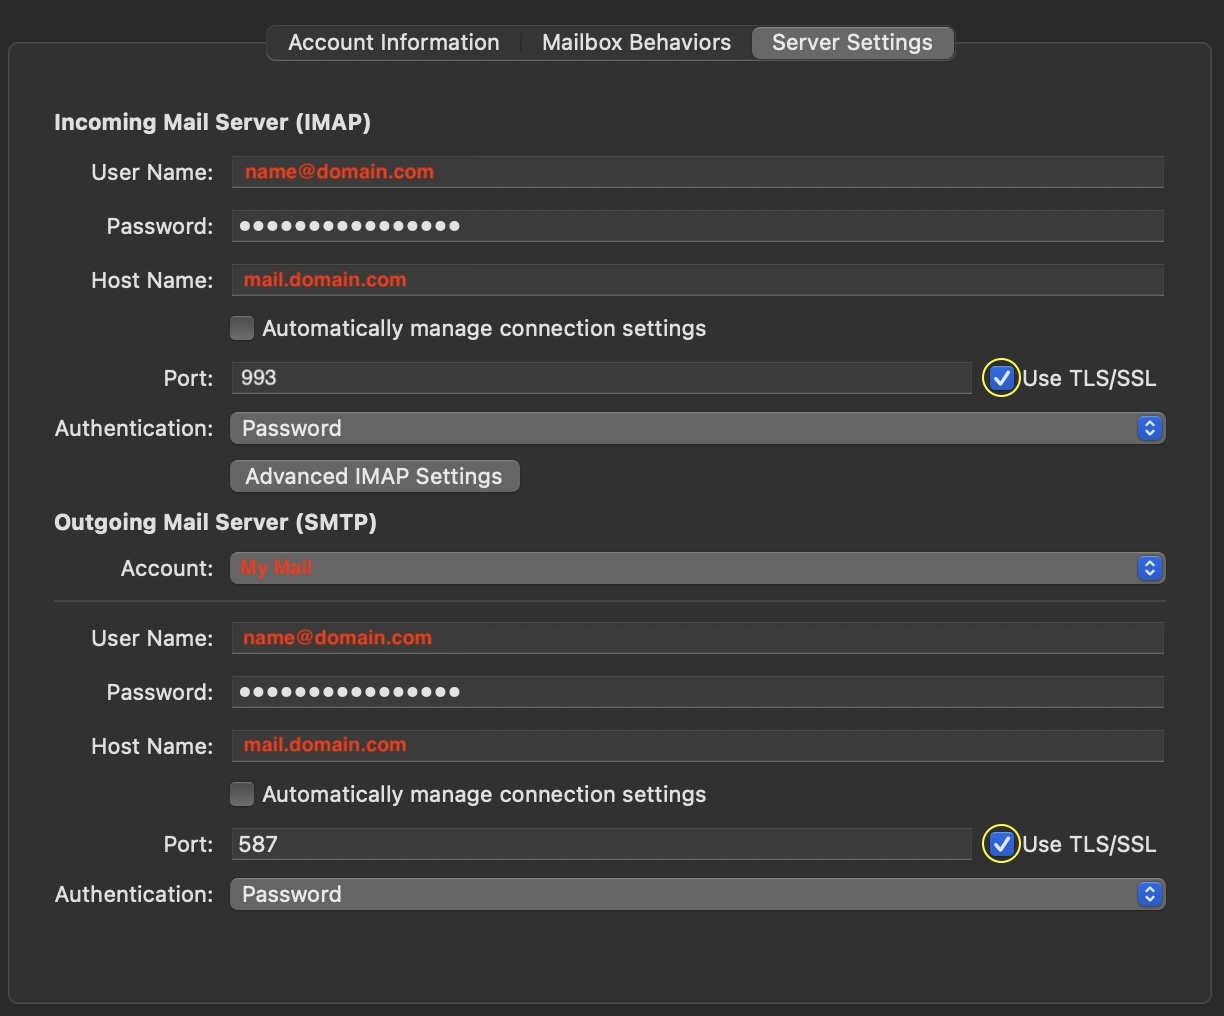Enable automatic connection settings for SMTP
This screenshot has height=1016, width=1224.
[x=242, y=794]
